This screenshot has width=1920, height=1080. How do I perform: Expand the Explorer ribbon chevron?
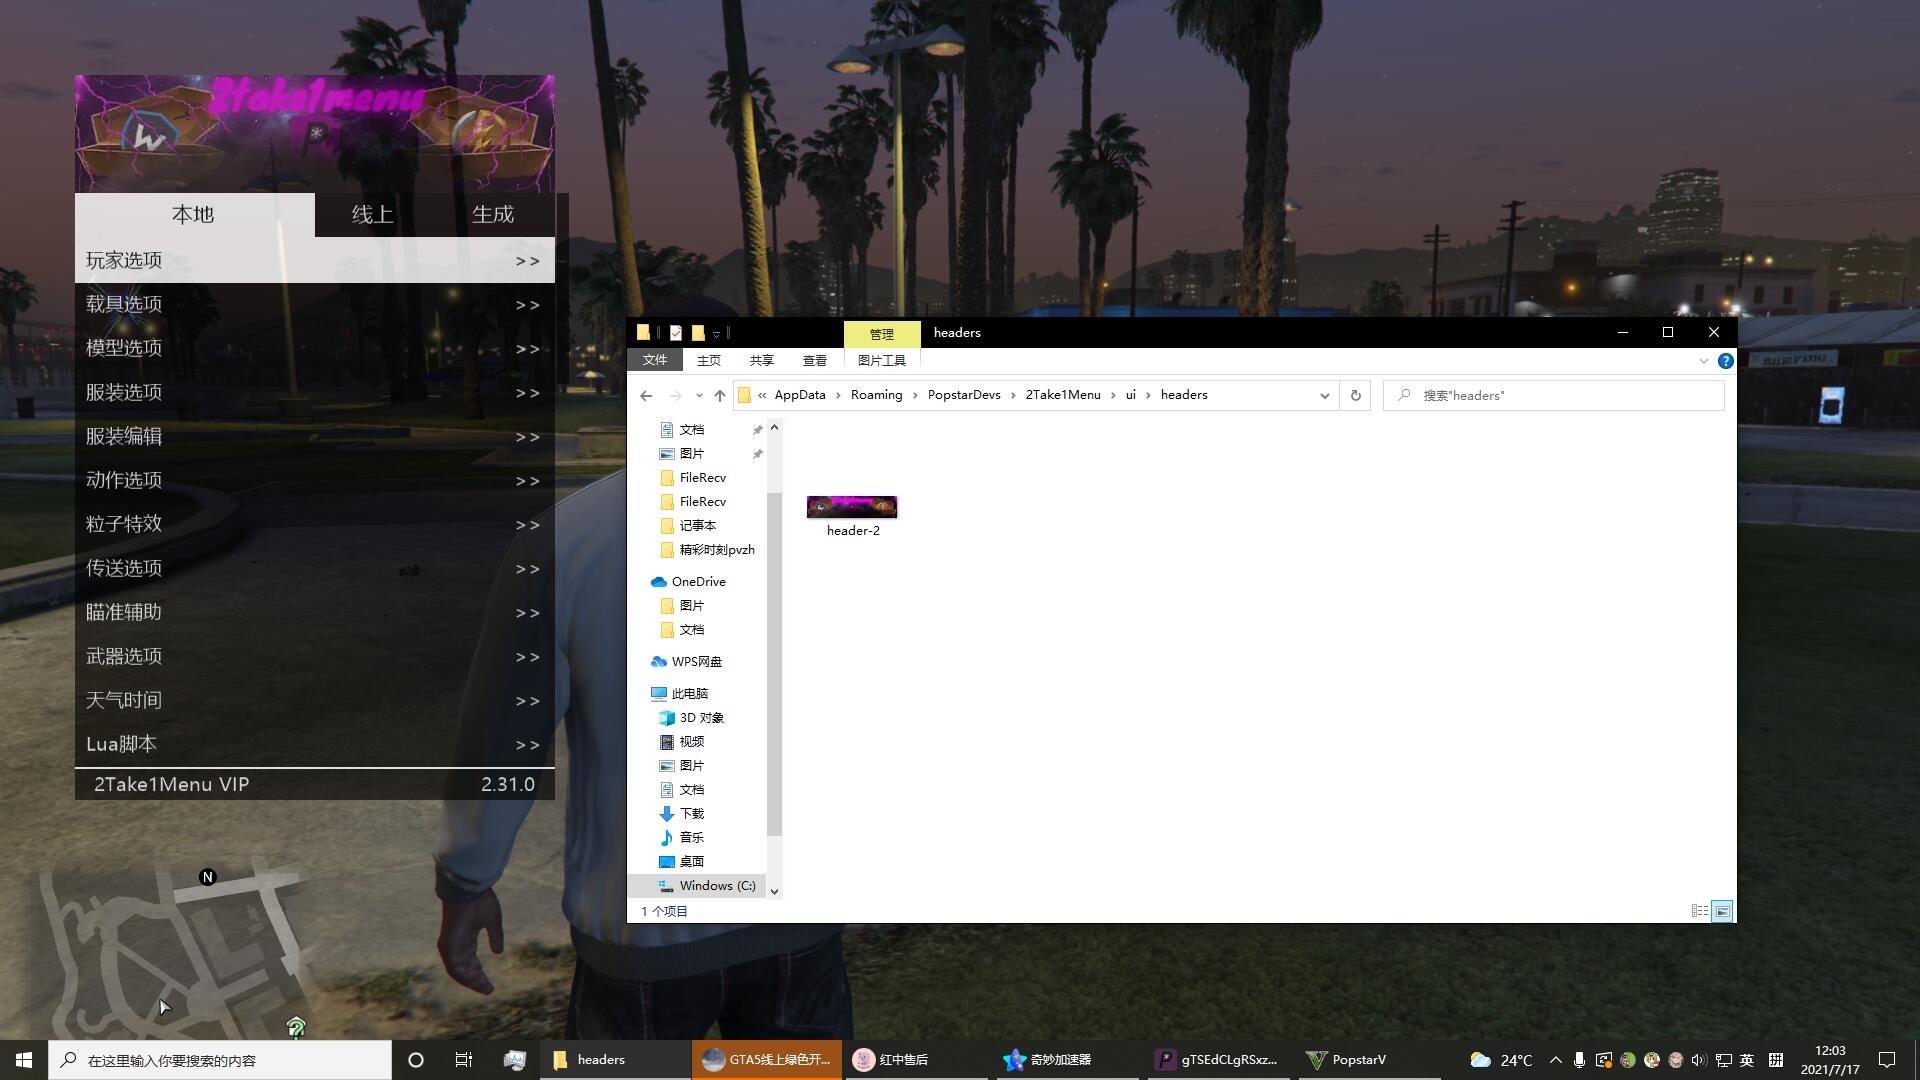(x=1704, y=361)
